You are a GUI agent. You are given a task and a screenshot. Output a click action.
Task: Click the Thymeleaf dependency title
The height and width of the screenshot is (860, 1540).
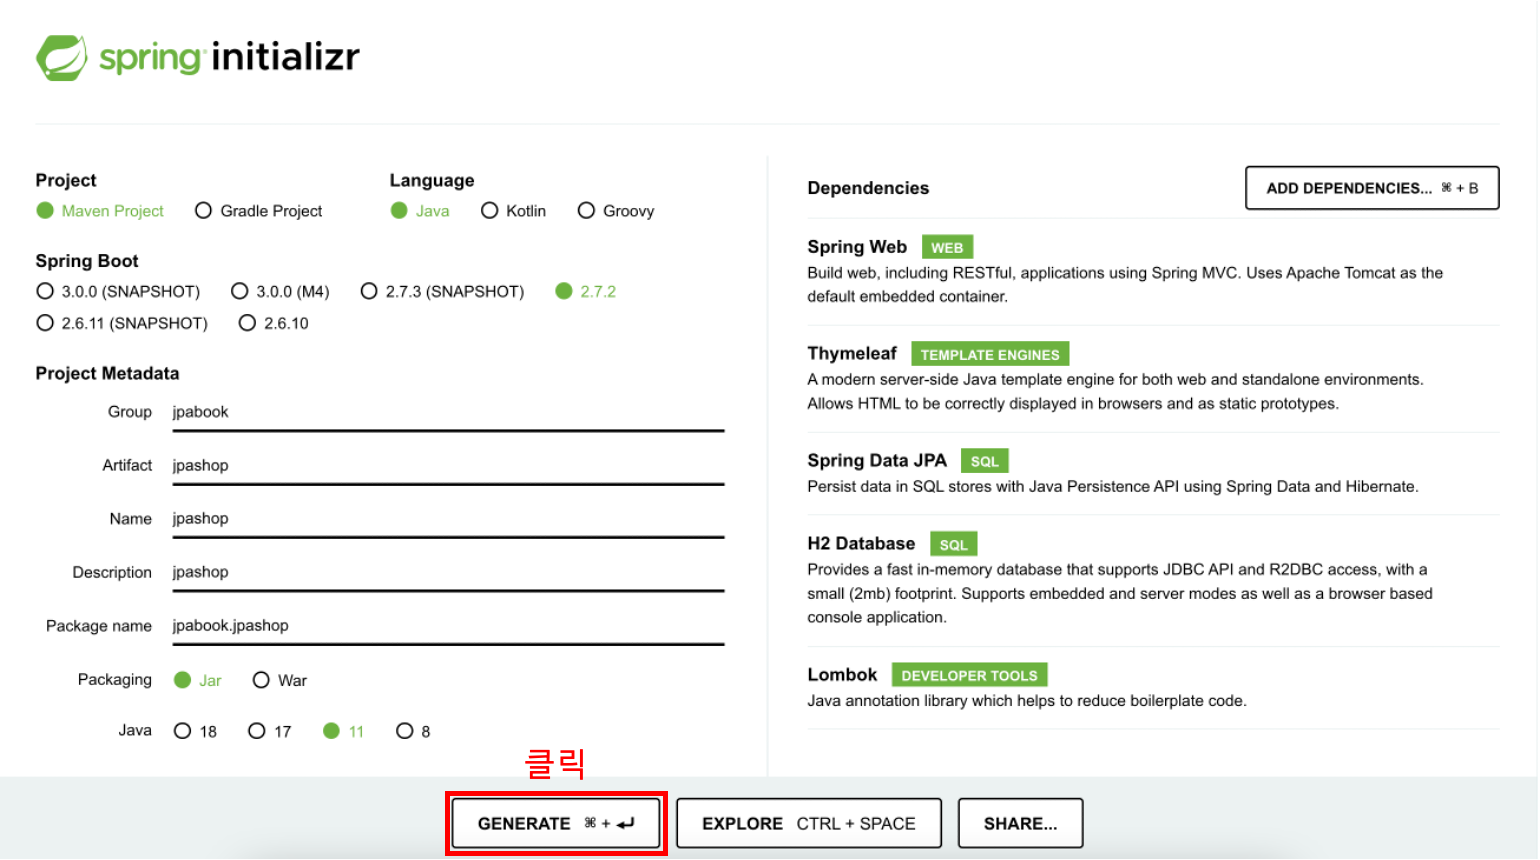tap(852, 353)
